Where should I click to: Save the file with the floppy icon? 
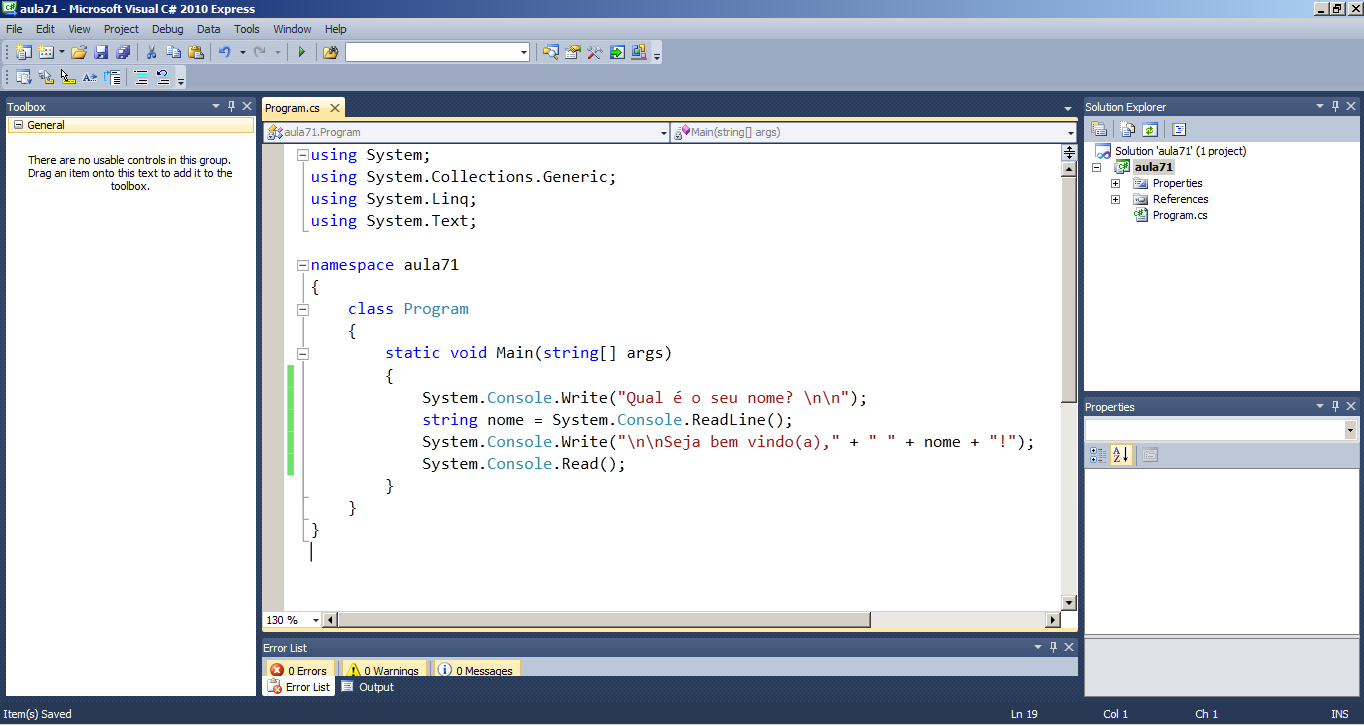coord(101,52)
